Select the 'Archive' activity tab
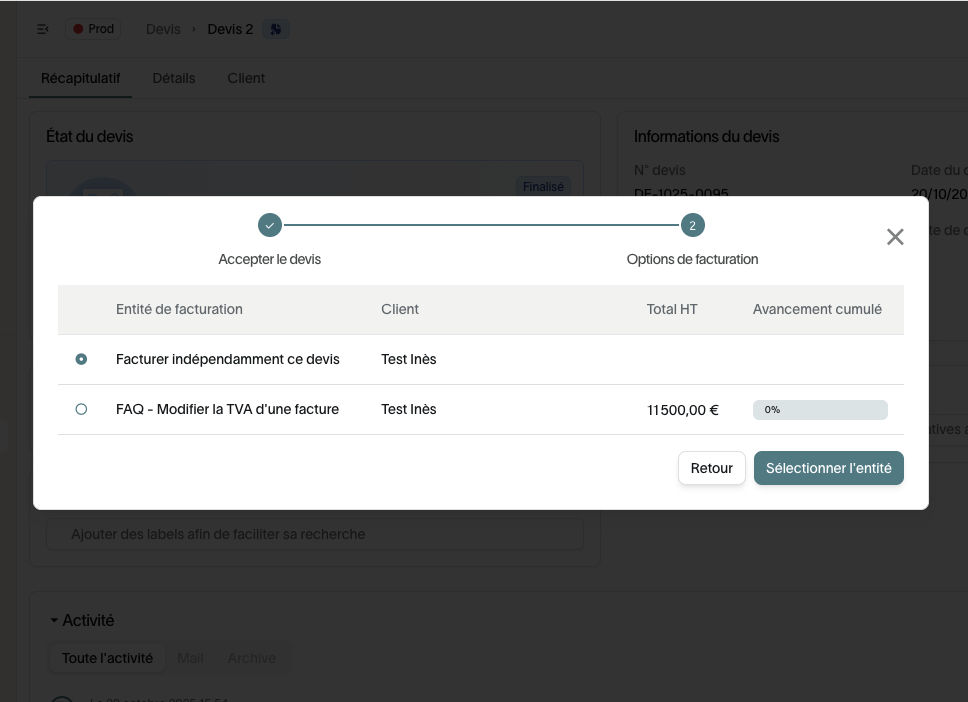The height and width of the screenshot is (702, 968). (251, 658)
